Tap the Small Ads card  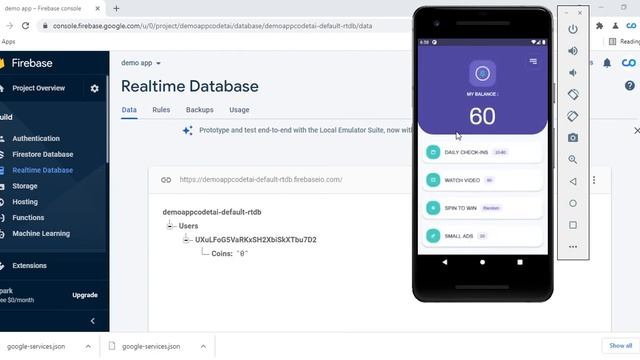tap(482, 236)
